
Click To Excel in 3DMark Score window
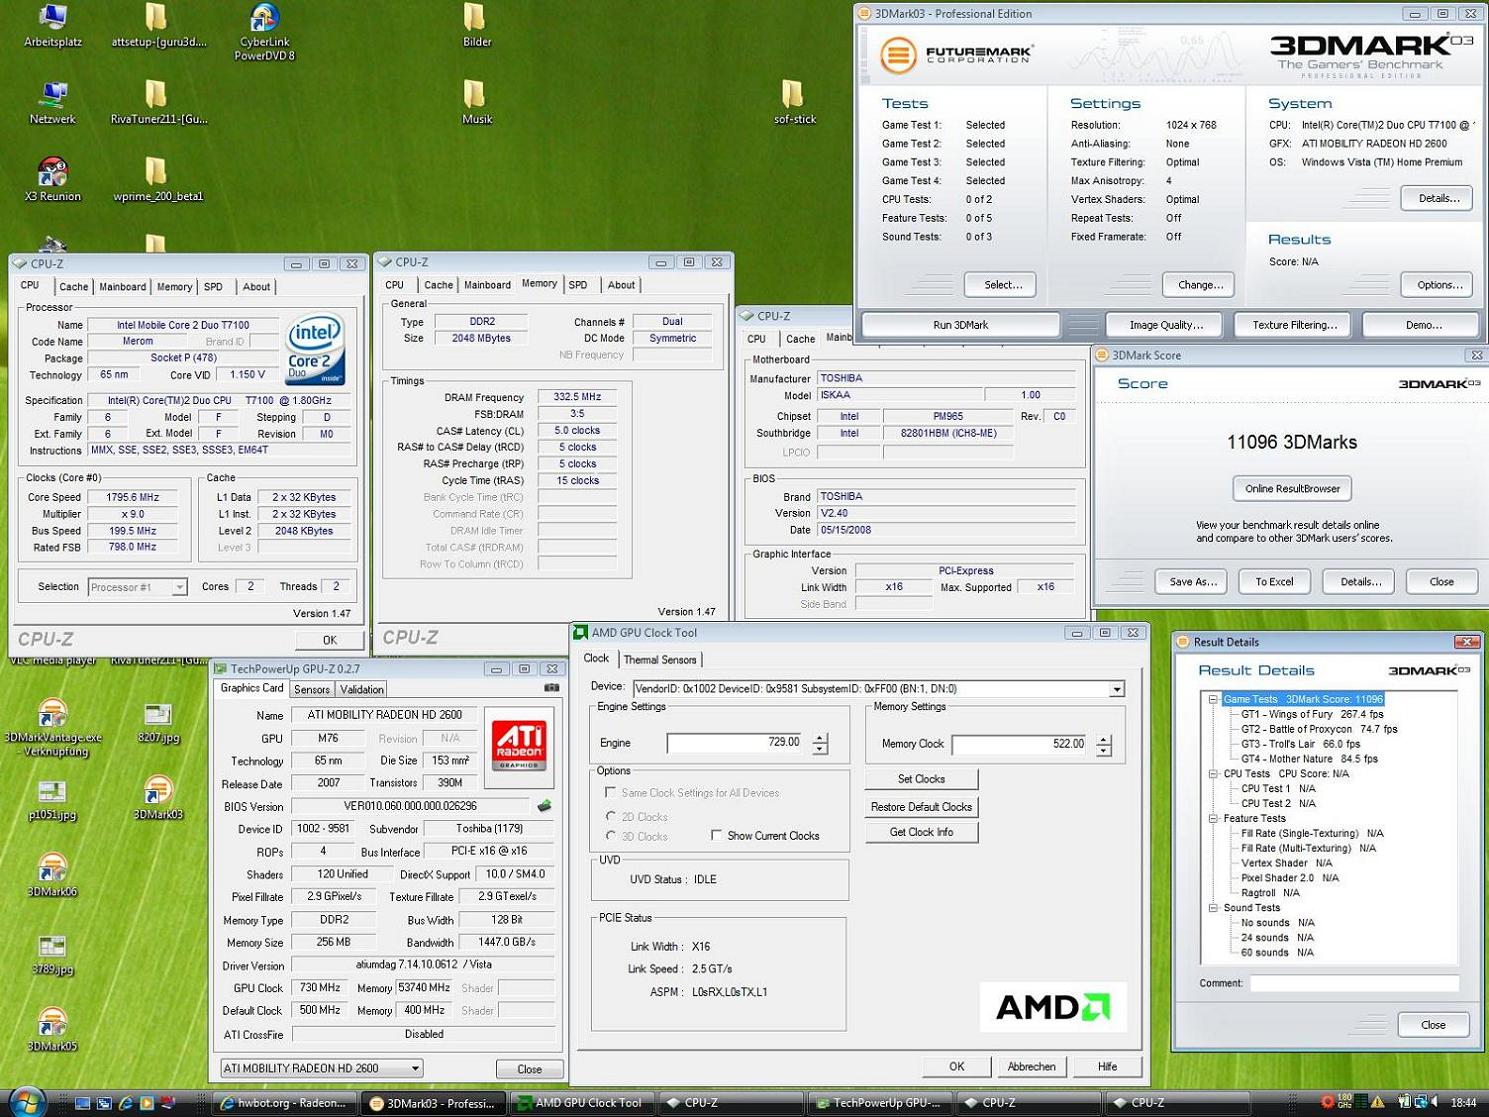coord(1274,581)
